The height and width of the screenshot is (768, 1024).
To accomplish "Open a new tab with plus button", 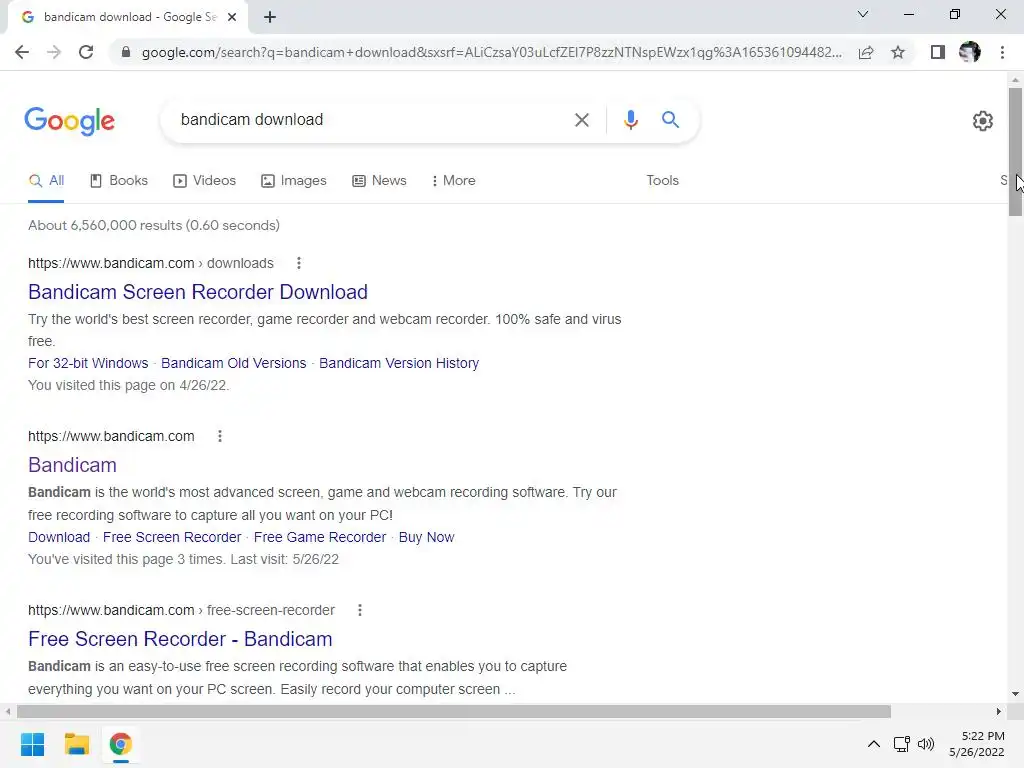I will pyautogui.click(x=270, y=17).
